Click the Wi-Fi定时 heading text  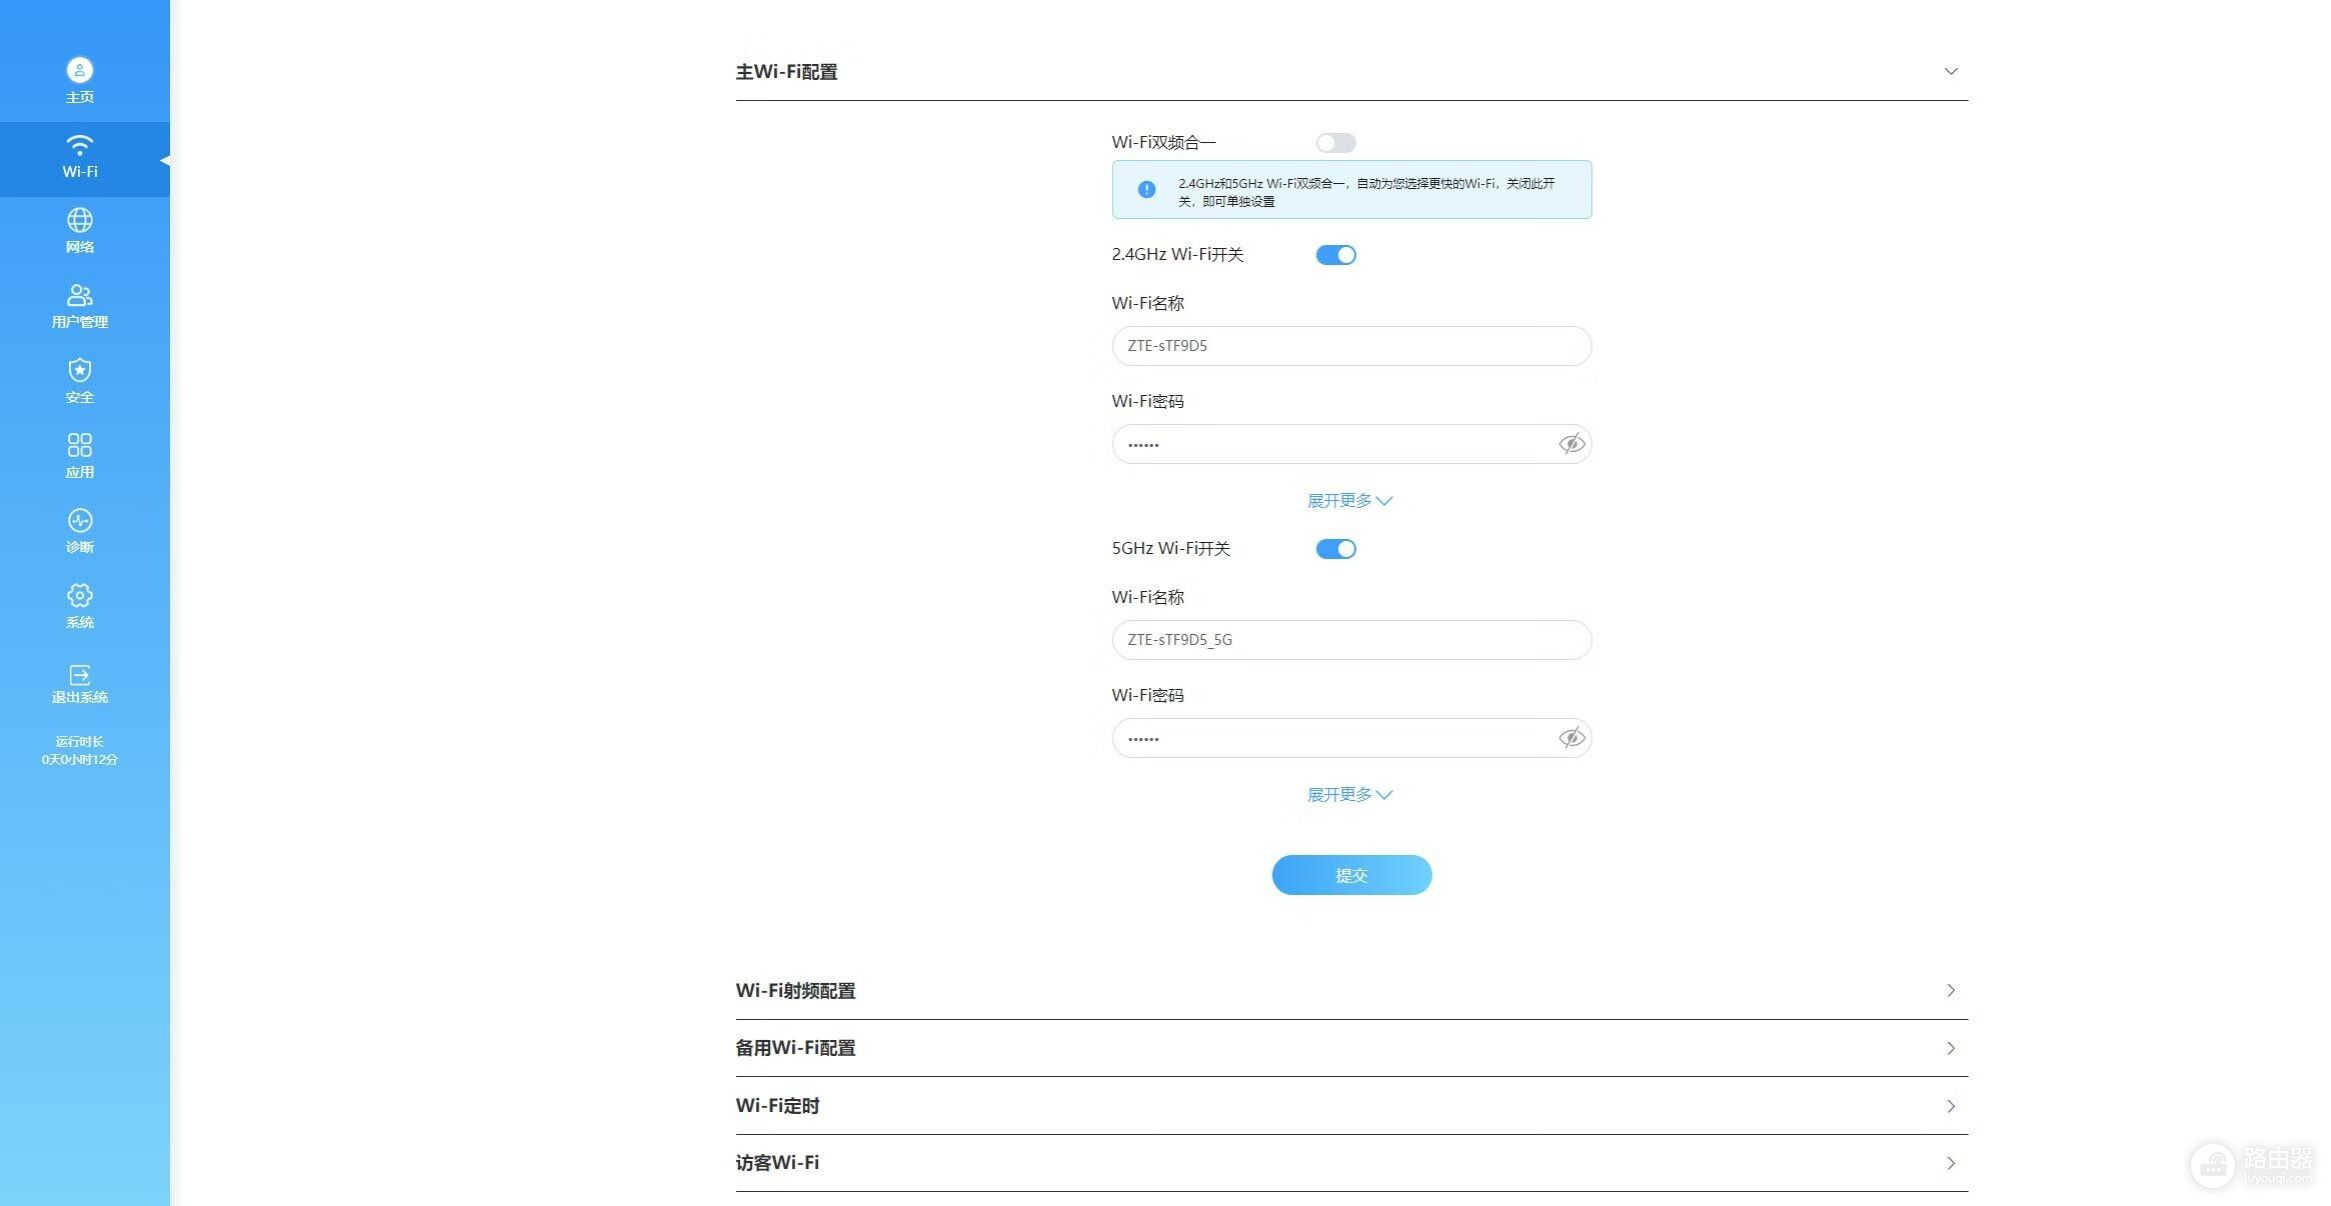point(778,1106)
